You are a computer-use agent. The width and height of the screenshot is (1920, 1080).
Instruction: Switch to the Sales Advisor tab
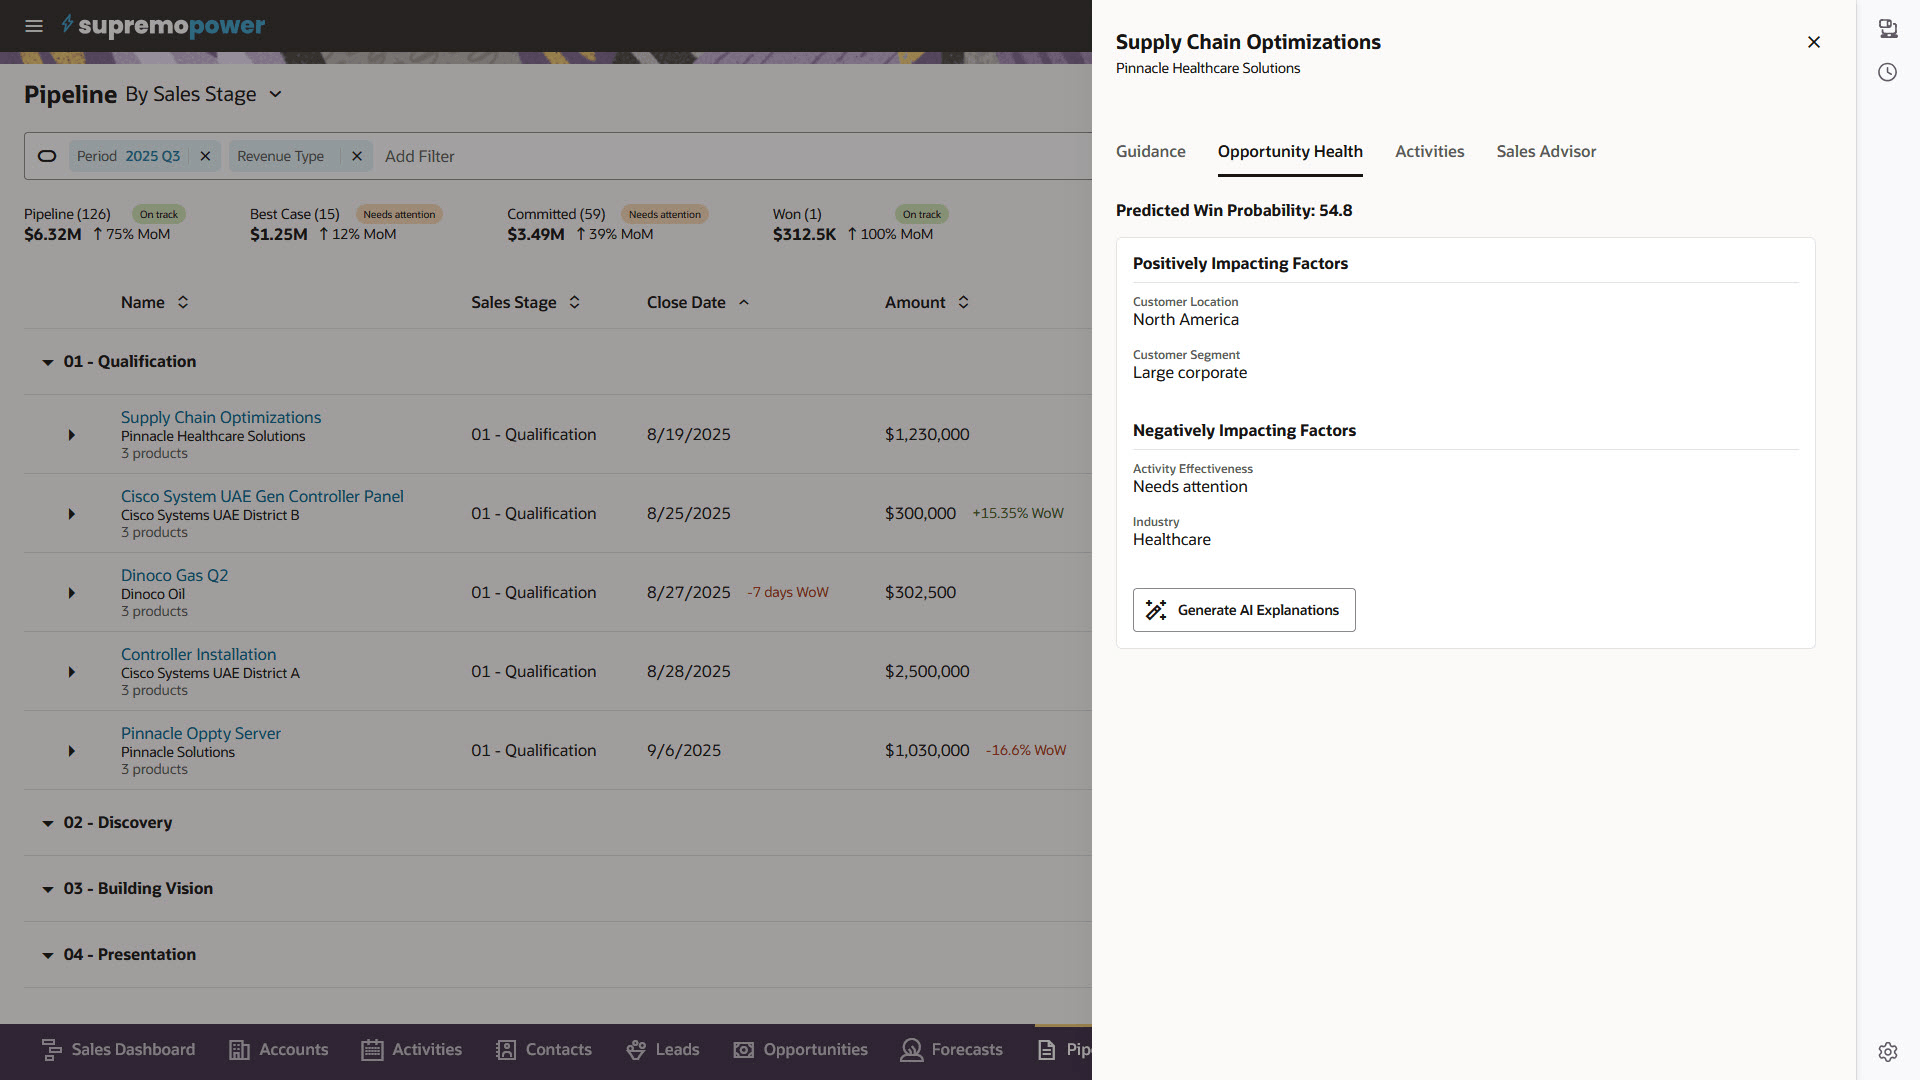(x=1545, y=151)
